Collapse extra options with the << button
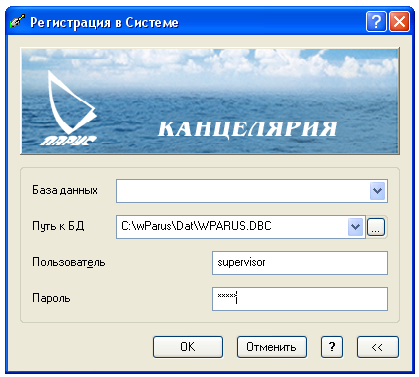The height and width of the screenshot is (377, 419). [377, 347]
